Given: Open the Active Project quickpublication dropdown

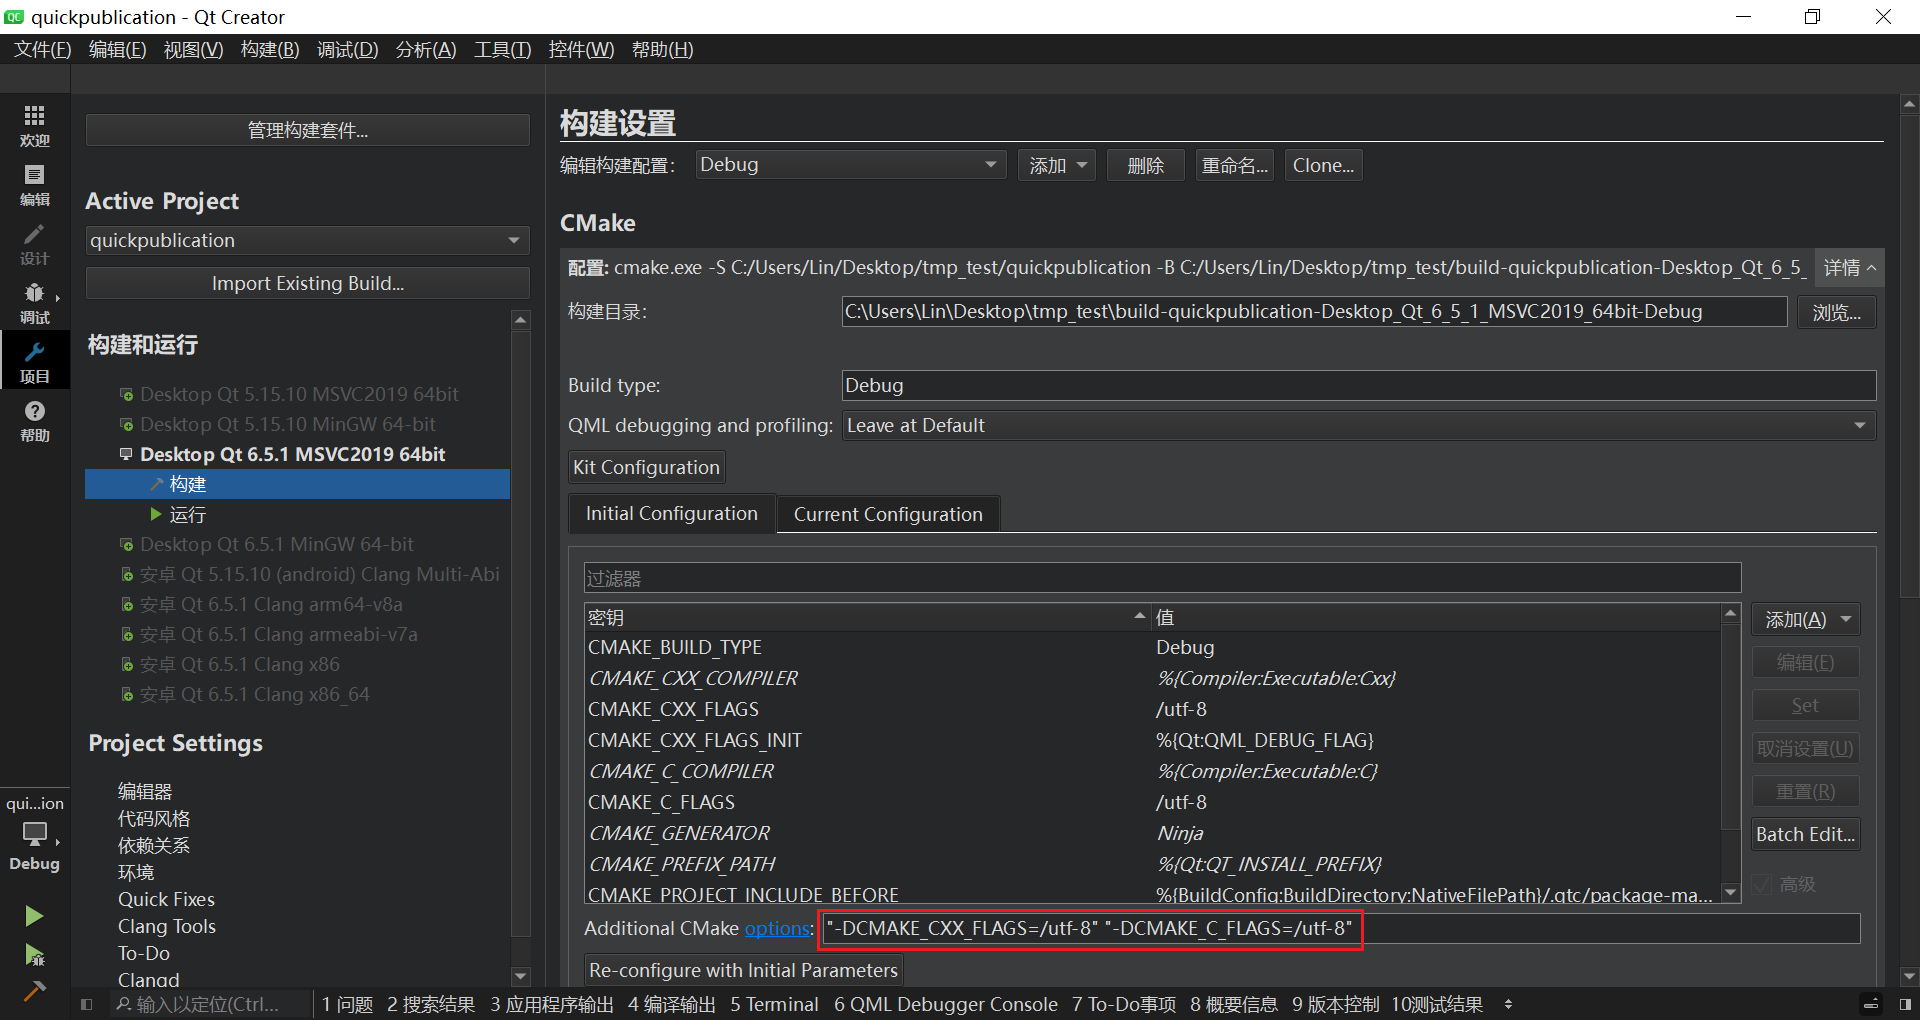Looking at the screenshot, I should pyautogui.click(x=307, y=240).
